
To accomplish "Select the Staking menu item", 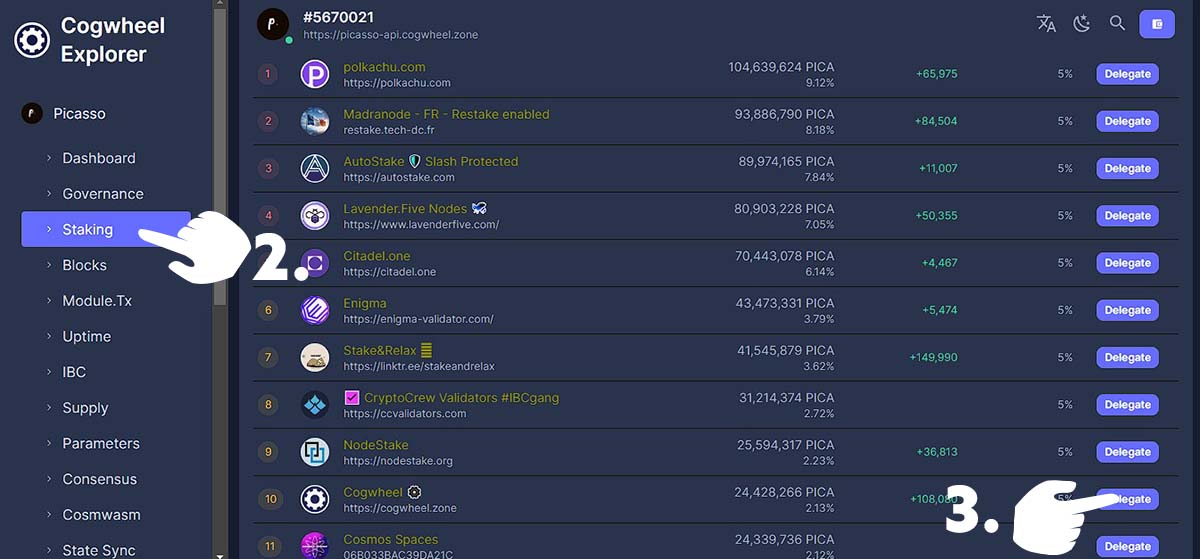I will [x=106, y=229].
